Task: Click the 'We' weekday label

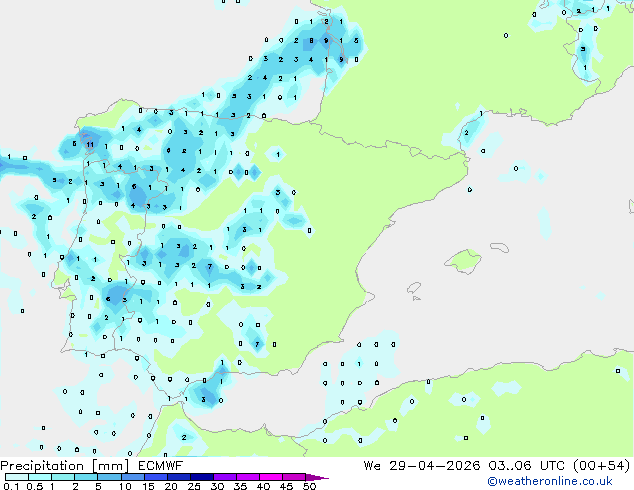Action: click(372, 466)
